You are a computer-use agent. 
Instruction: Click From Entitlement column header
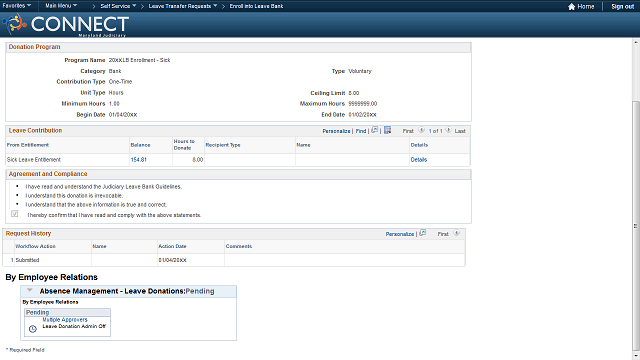pos(28,145)
